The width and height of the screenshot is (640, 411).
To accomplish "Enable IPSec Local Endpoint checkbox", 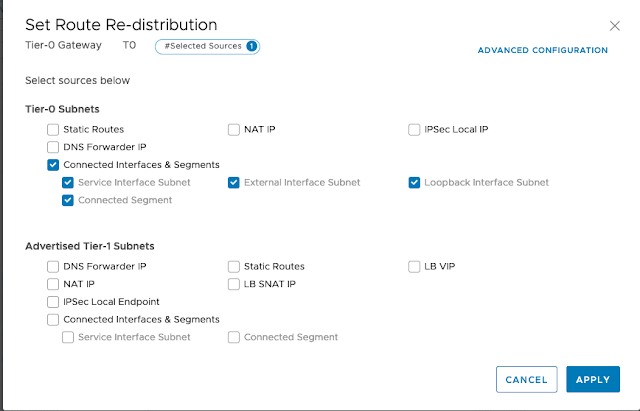I will 53,302.
